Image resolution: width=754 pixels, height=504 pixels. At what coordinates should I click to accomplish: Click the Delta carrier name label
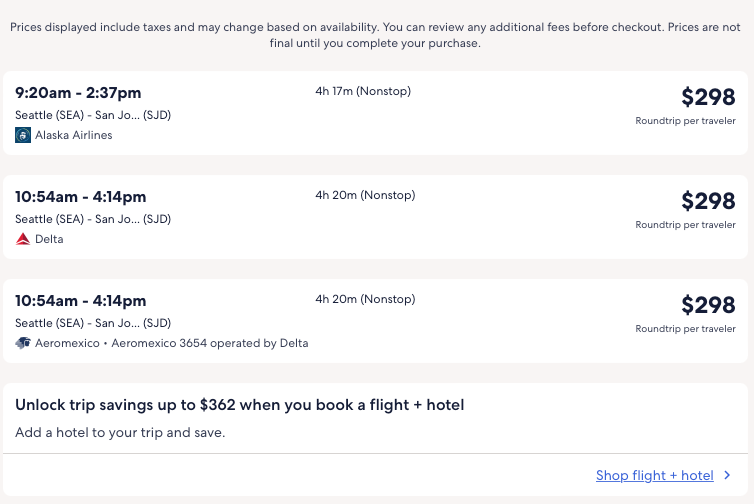click(49, 239)
